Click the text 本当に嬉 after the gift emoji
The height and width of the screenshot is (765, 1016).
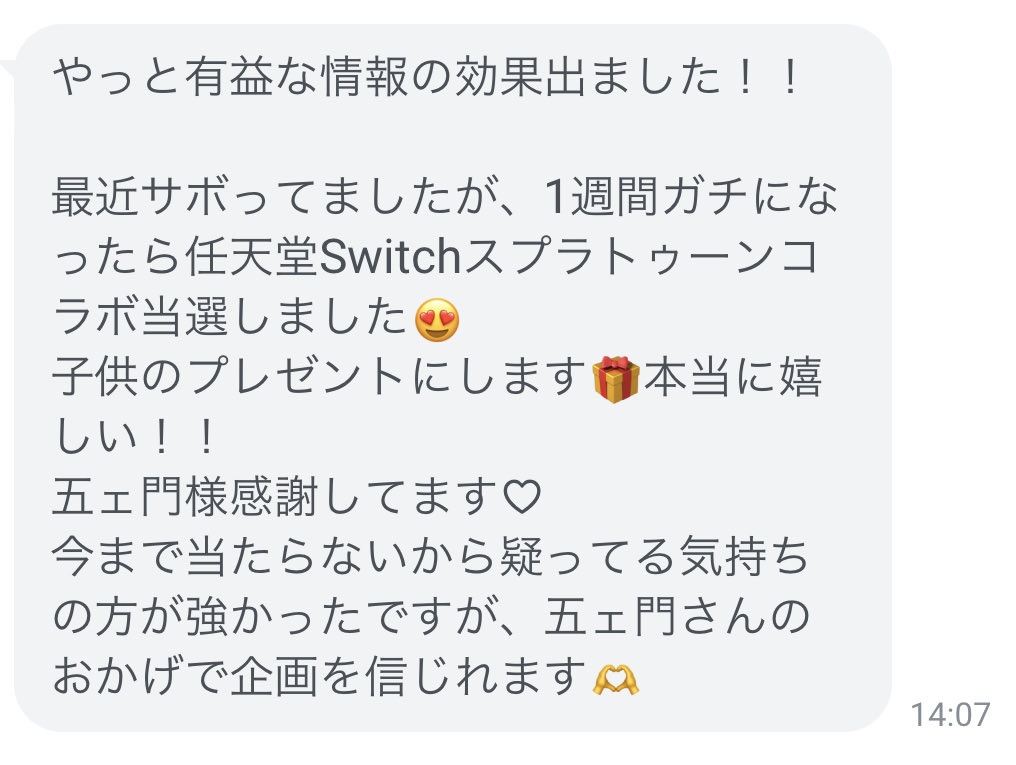click(x=732, y=378)
